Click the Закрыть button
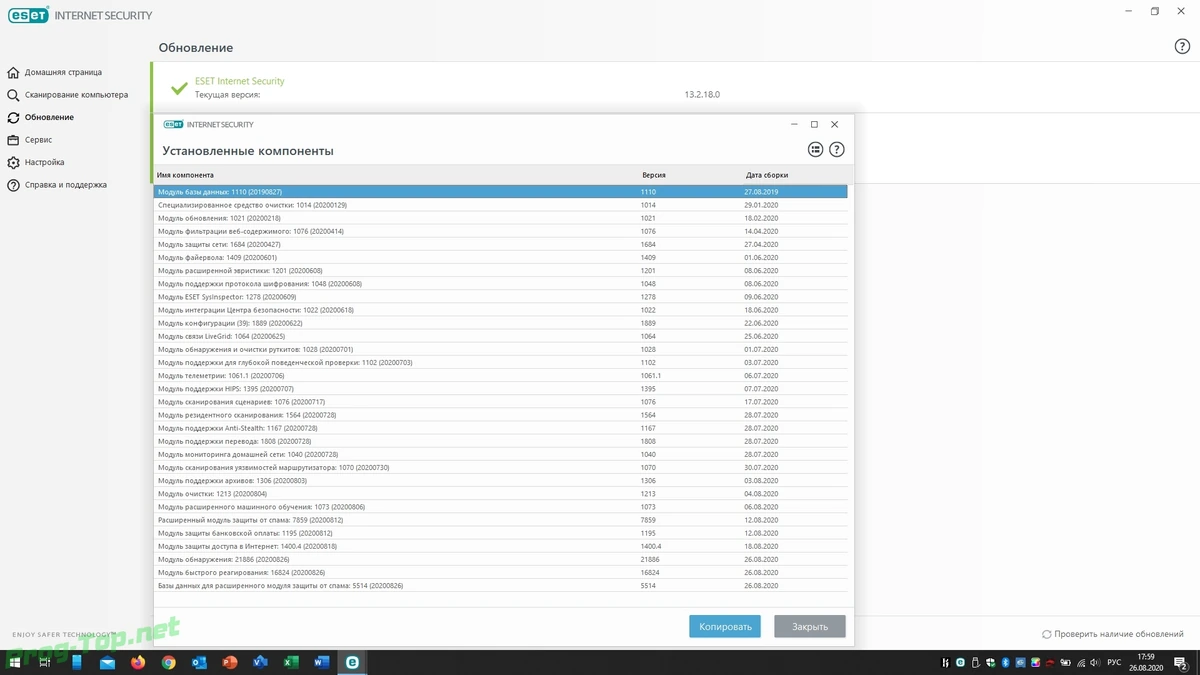The width and height of the screenshot is (1200, 675). [810, 626]
